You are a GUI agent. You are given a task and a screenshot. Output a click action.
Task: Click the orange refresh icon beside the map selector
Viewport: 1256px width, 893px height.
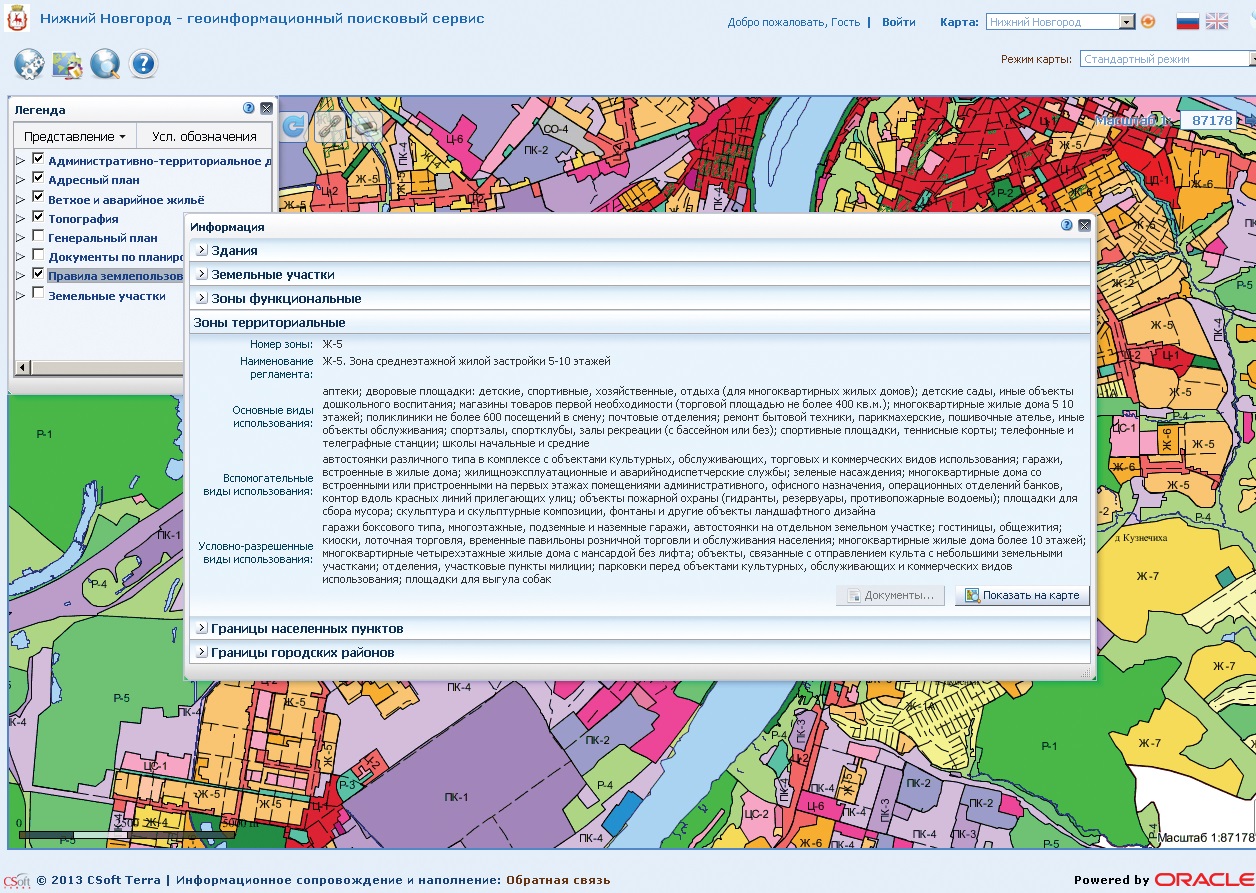click(x=1148, y=21)
